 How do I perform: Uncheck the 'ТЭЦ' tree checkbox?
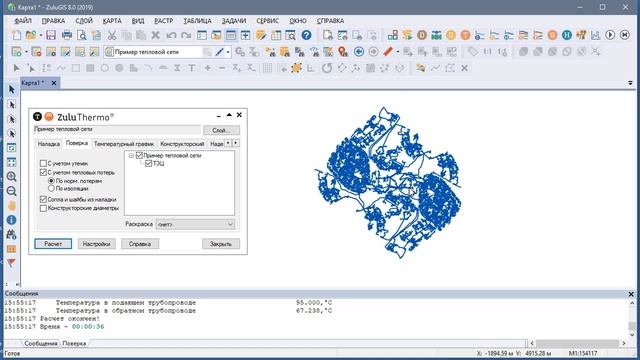point(149,164)
